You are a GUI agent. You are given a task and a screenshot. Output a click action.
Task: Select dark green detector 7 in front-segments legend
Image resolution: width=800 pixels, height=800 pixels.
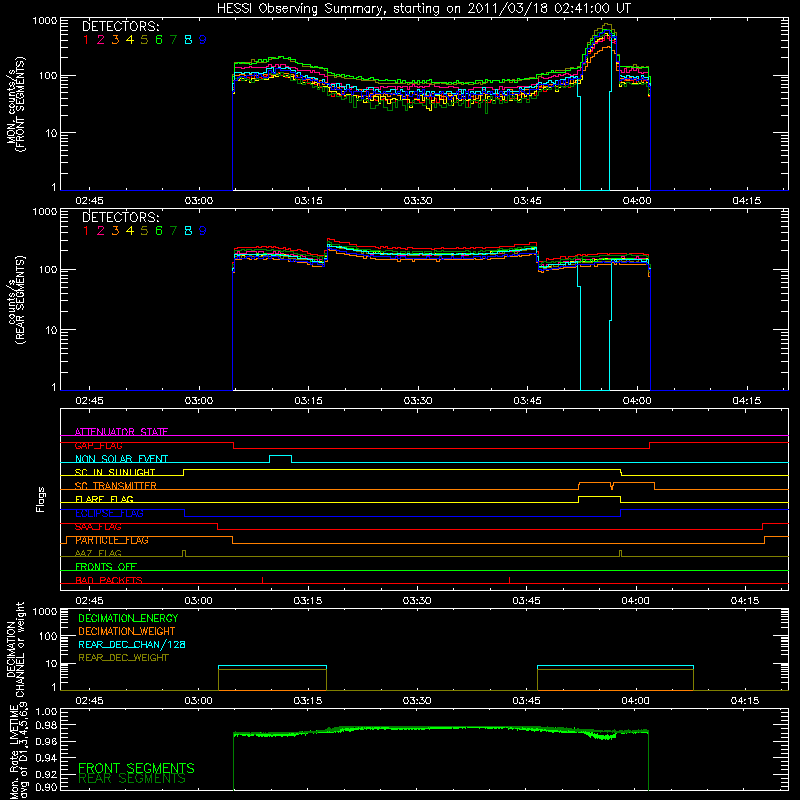[x=173, y=40]
